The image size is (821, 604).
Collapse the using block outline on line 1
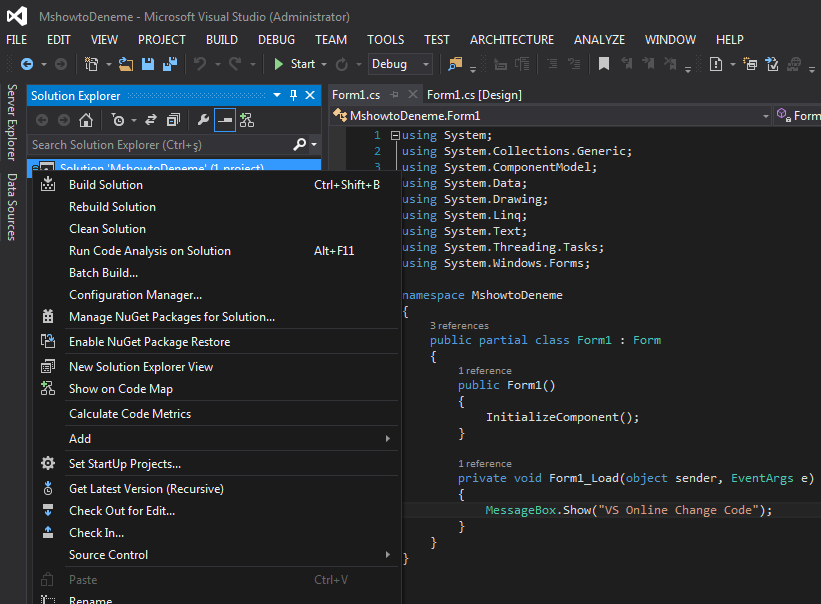tap(395, 136)
